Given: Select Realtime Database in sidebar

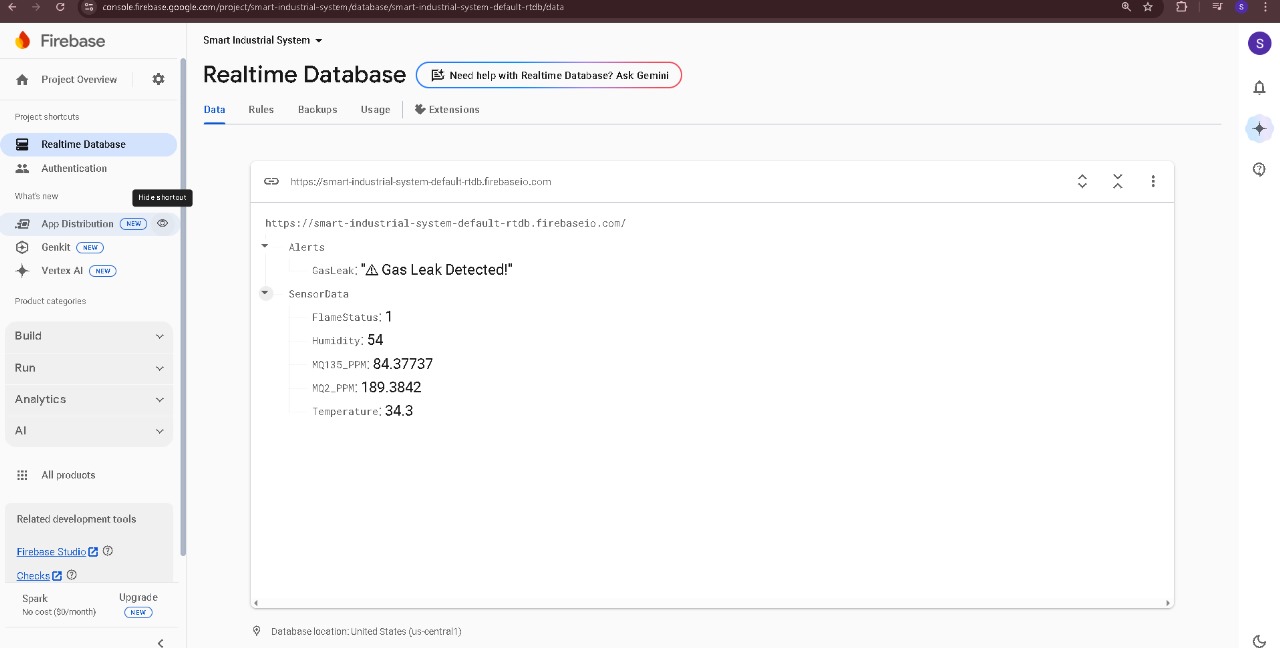Looking at the screenshot, I should (89, 144).
